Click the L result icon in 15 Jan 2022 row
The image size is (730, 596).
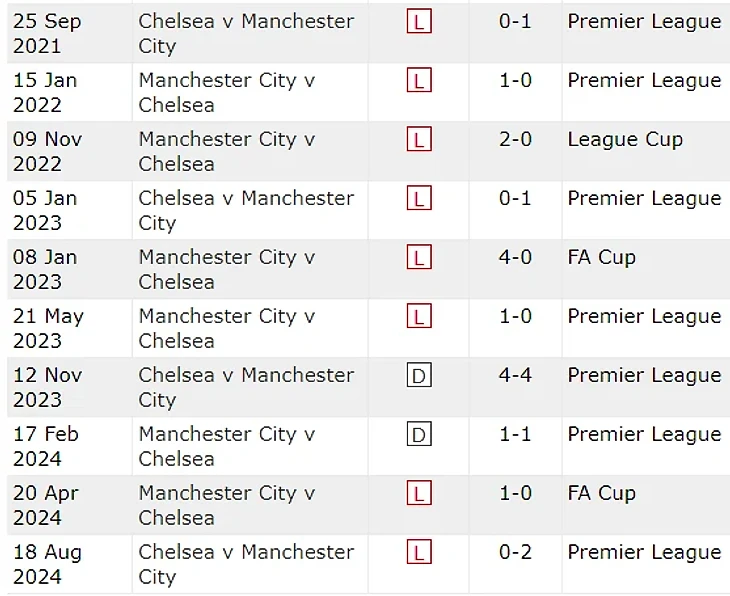[x=419, y=80]
